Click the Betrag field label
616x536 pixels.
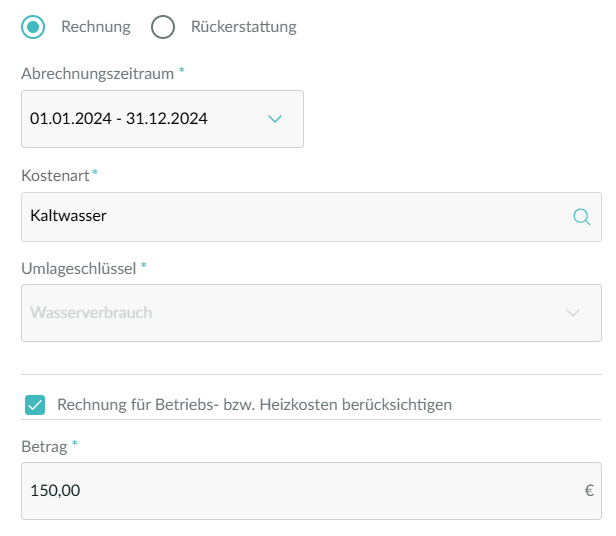[x=44, y=447]
